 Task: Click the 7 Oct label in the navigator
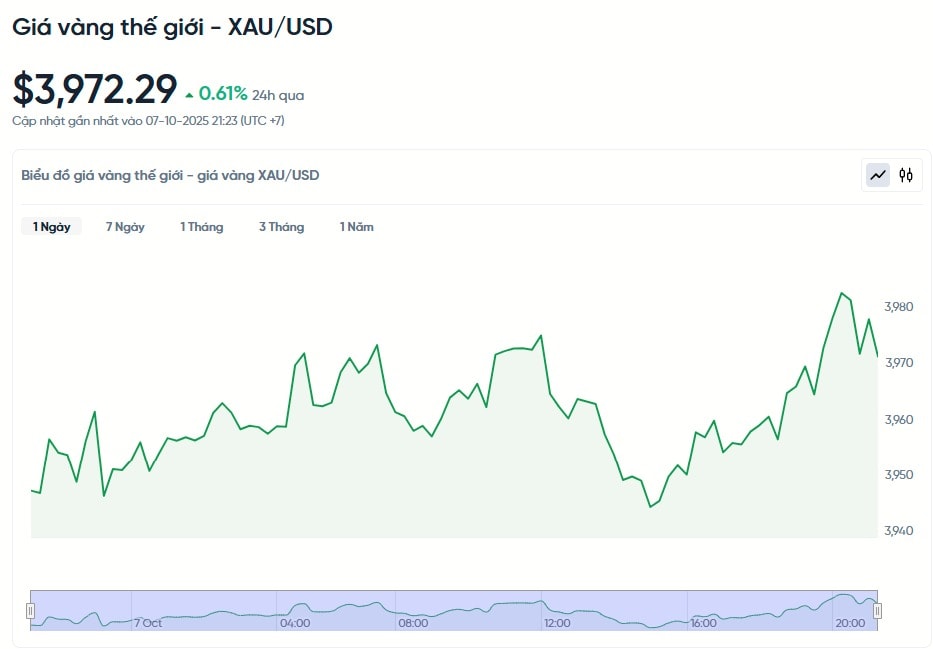148,623
